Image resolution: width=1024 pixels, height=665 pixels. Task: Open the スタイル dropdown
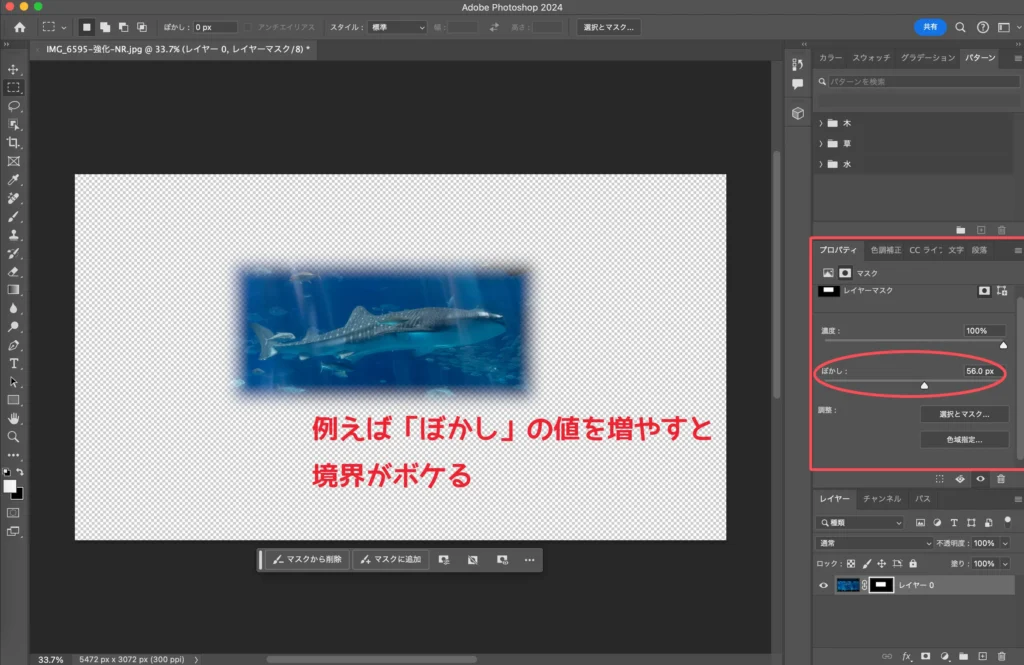(x=397, y=27)
